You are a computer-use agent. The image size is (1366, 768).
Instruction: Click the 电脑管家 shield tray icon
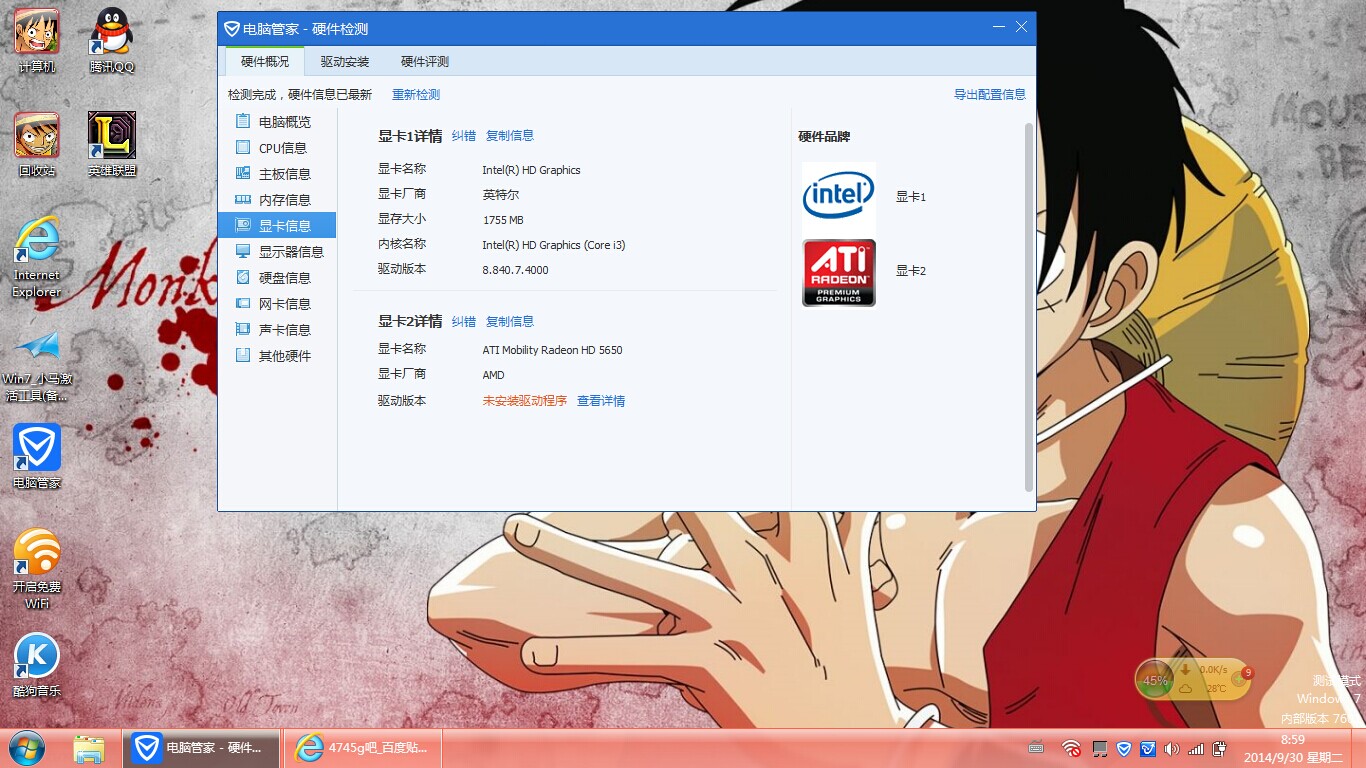click(1124, 748)
